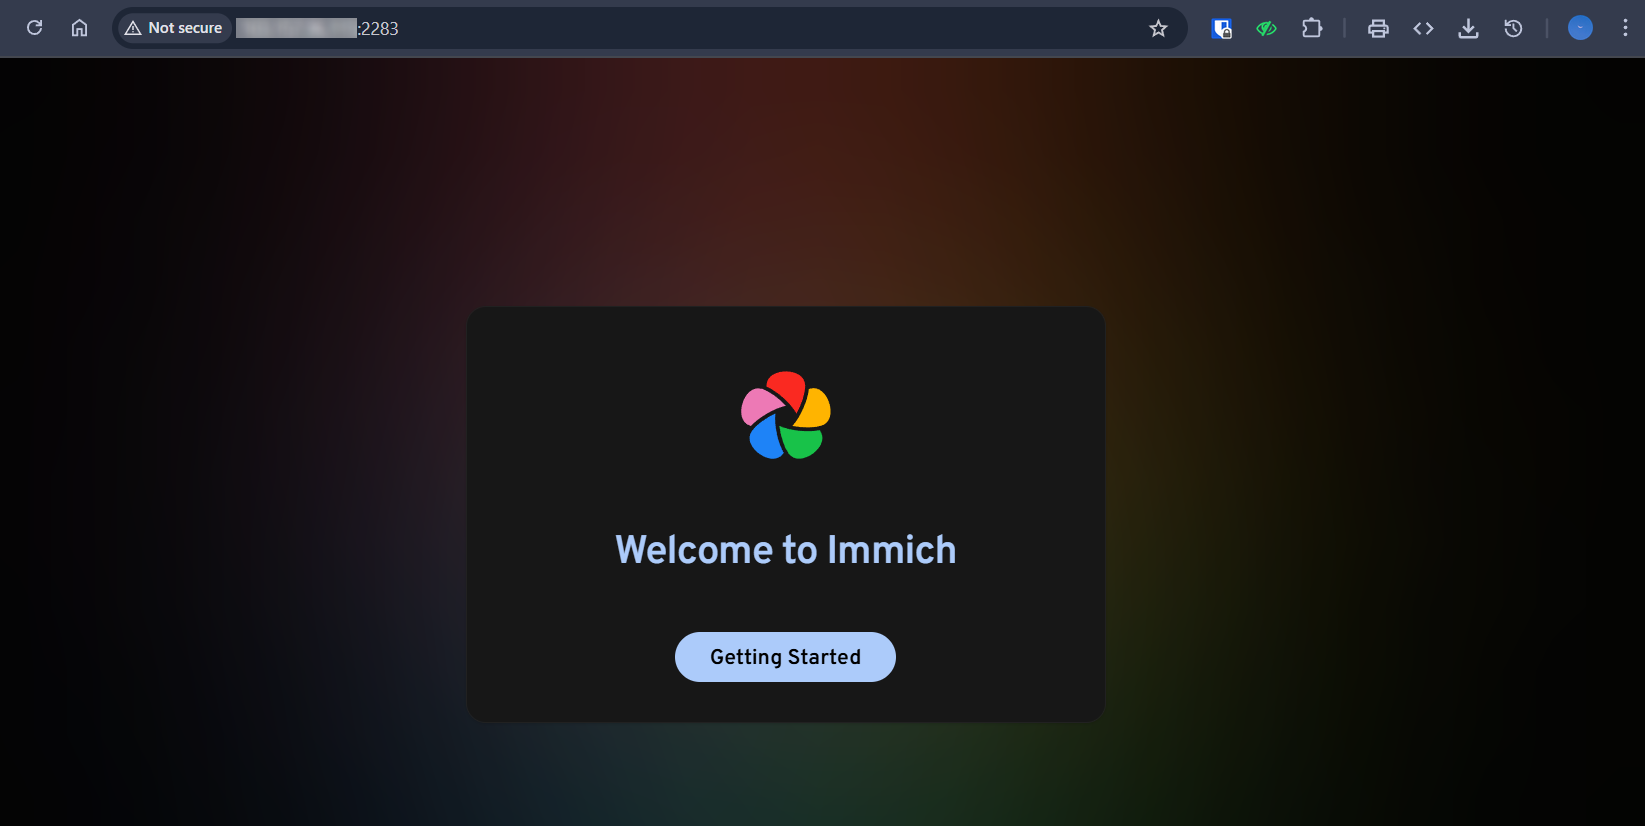Bookmark this page with the star icon
This screenshot has height=826, width=1645.
point(1158,28)
